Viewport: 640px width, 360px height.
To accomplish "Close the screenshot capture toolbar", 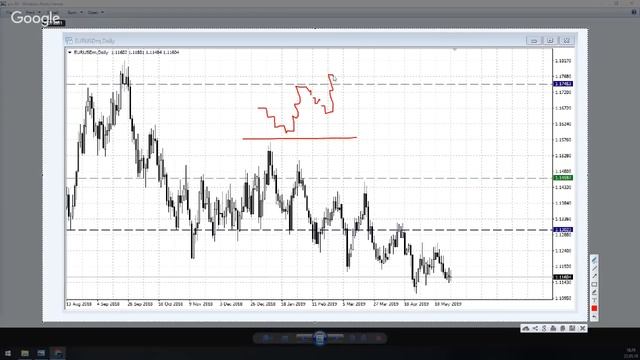I will click(x=582, y=328).
